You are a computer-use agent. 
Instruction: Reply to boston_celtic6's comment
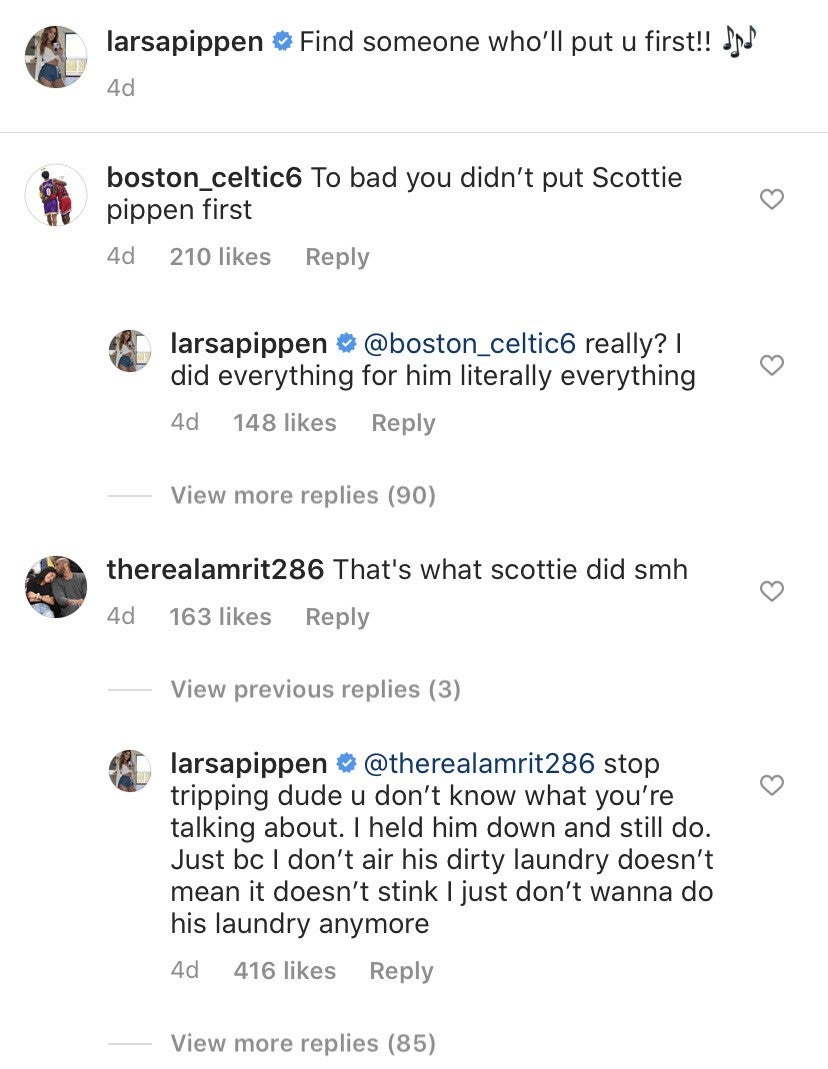pyautogui.click(x=337, y=257)
